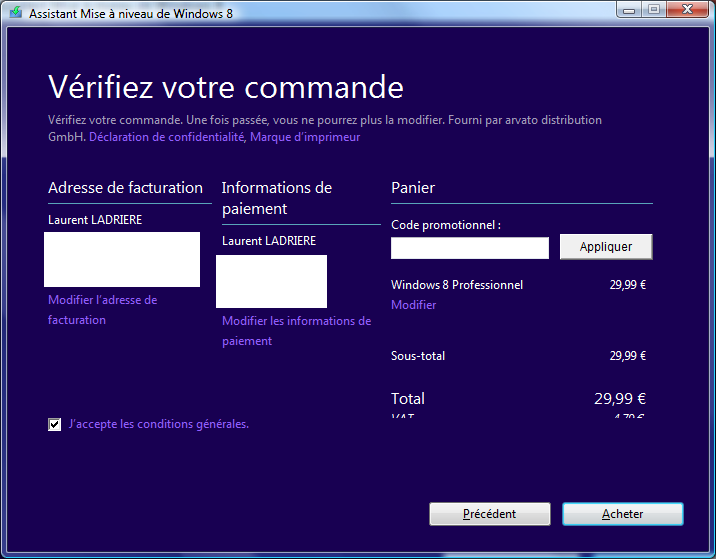This screenshot has height=560, width=717.
Task: Click the Total amount 29,99 €
Action: click(x=620, y=399)
